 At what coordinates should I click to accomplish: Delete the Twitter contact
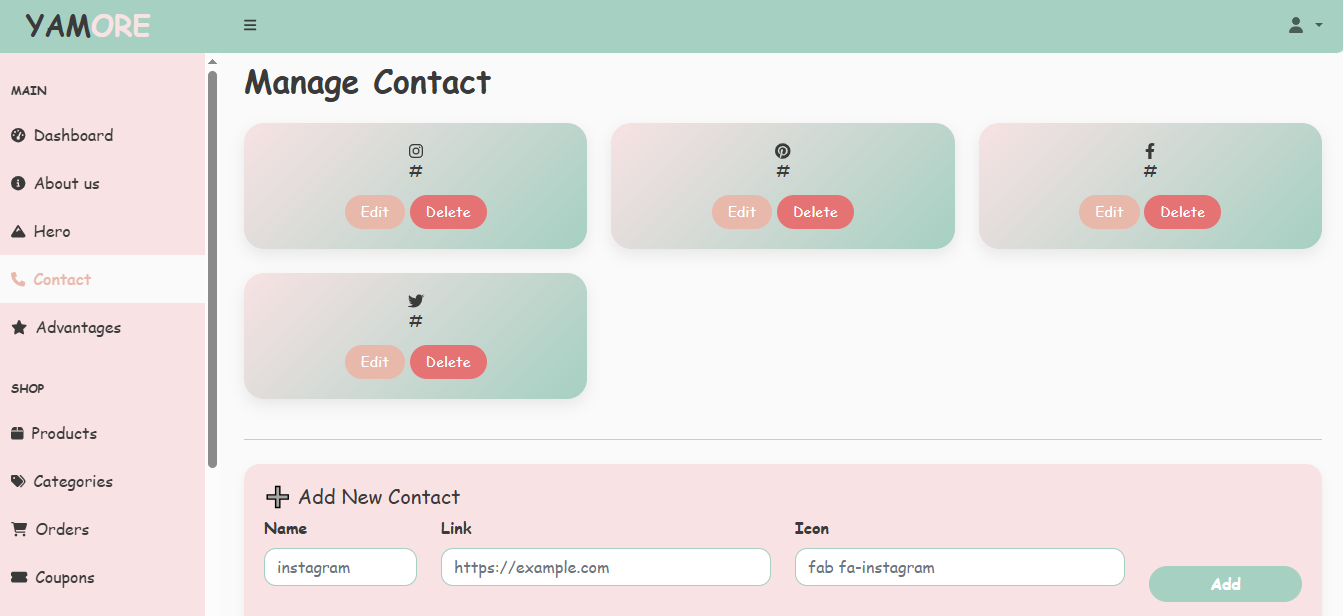(x=448, y=362)
